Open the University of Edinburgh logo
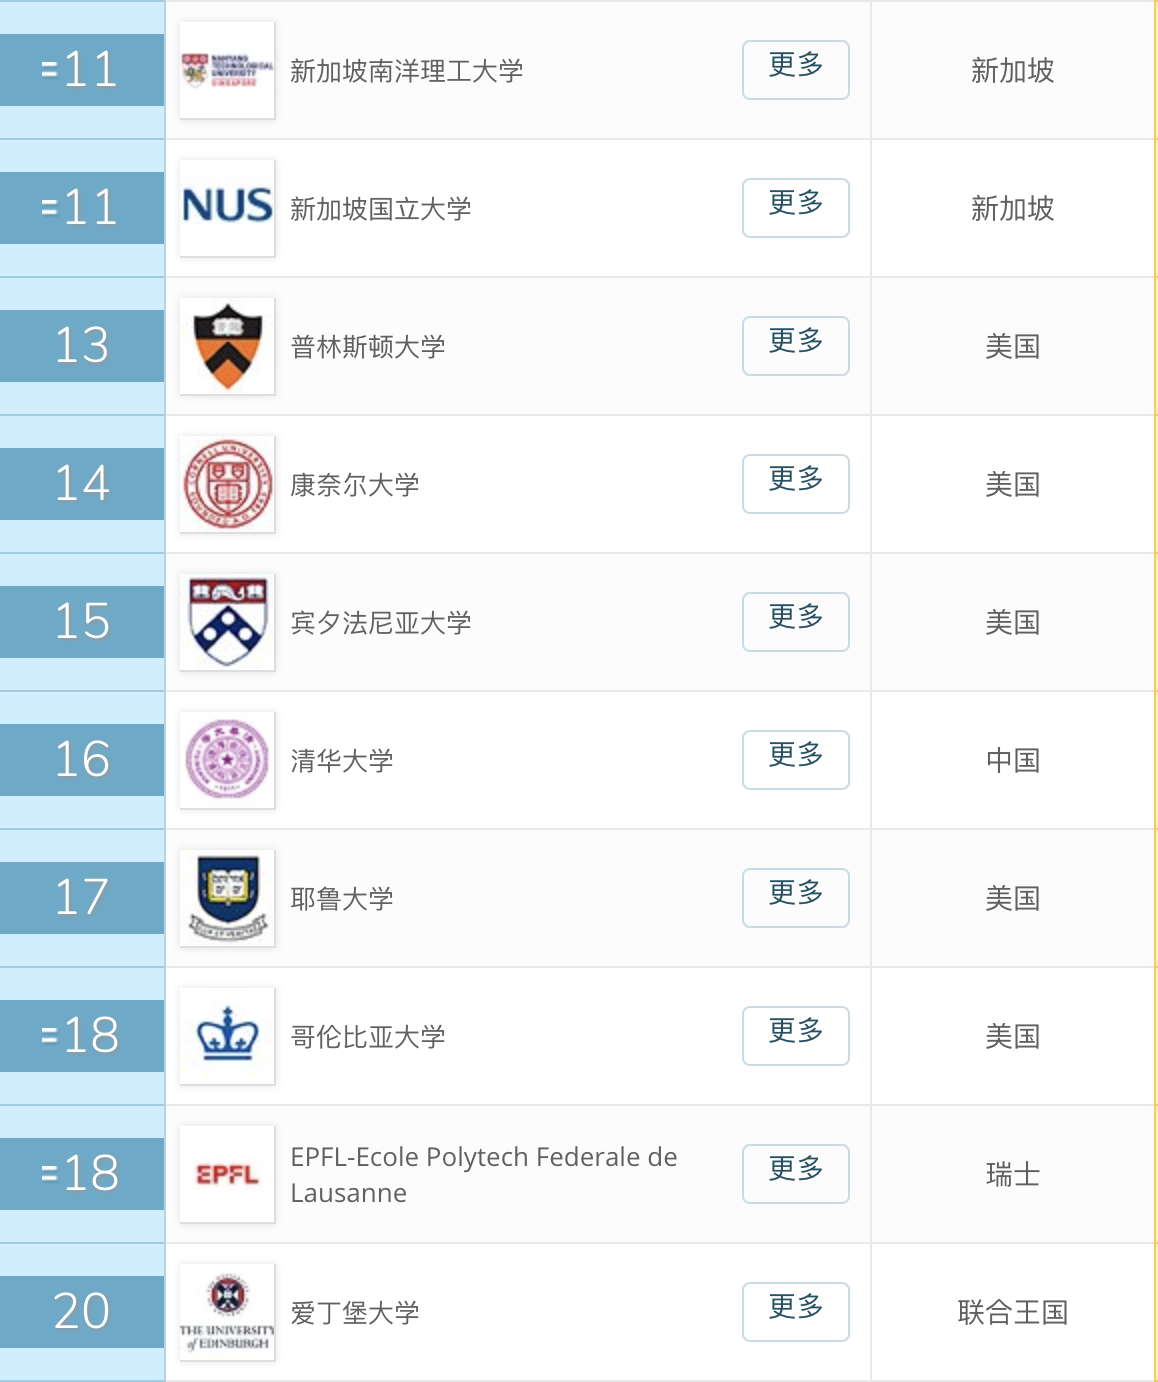1158x1382 pixels. click(227, 1312)
